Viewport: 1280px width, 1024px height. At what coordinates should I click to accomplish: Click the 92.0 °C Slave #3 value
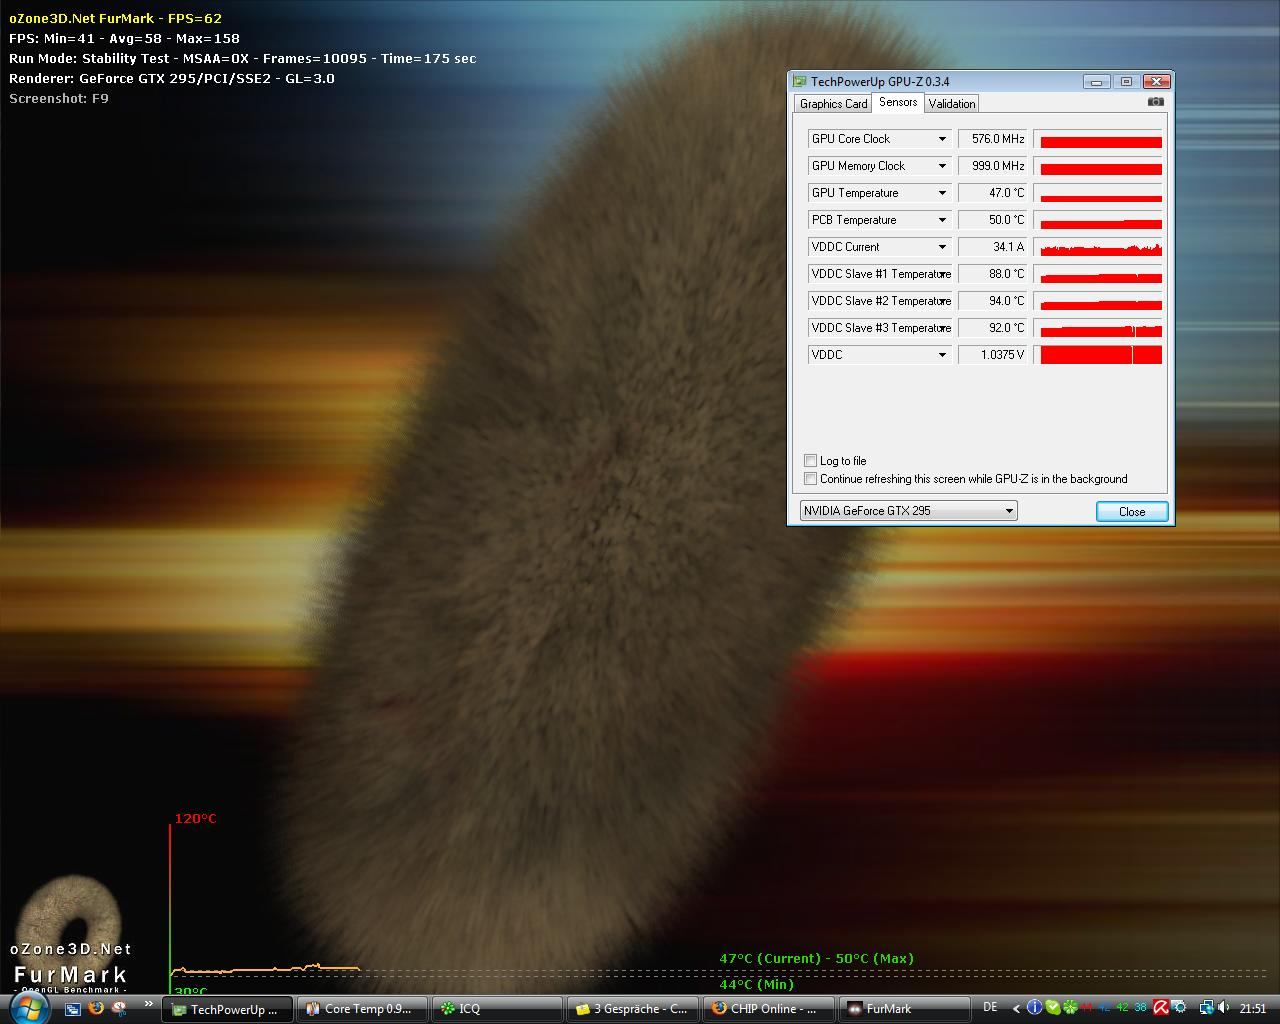tap(993, 328)
